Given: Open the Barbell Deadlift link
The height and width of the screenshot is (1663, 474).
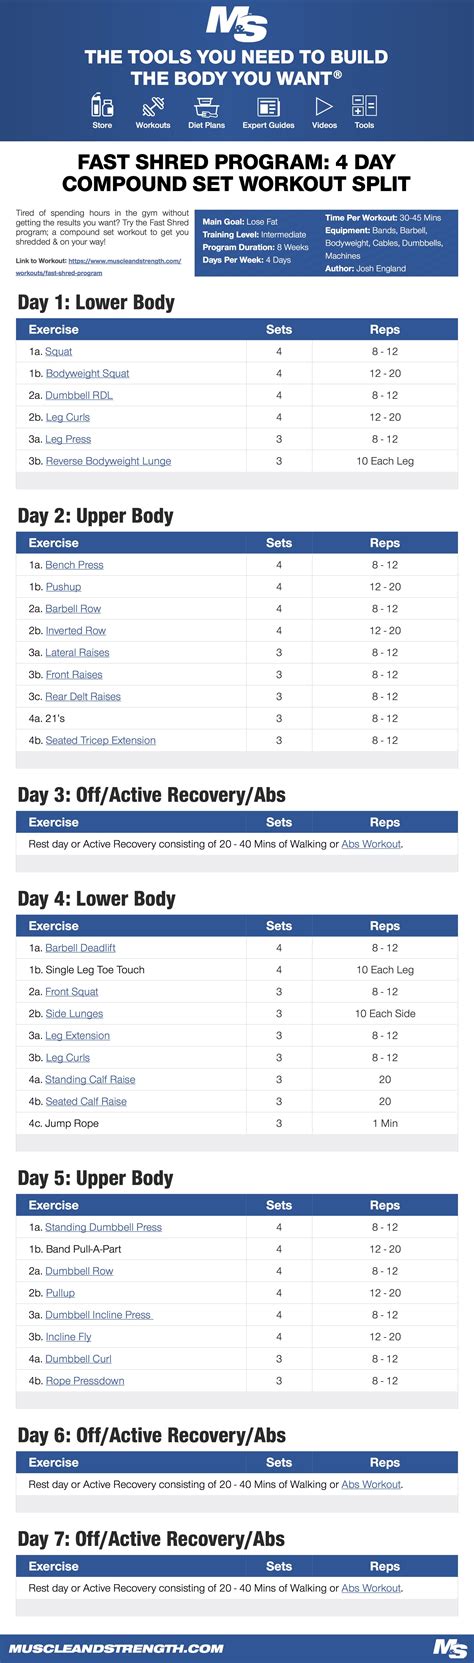Looking at the screenshot, I should pyautogui.click(x=80, y=948).
